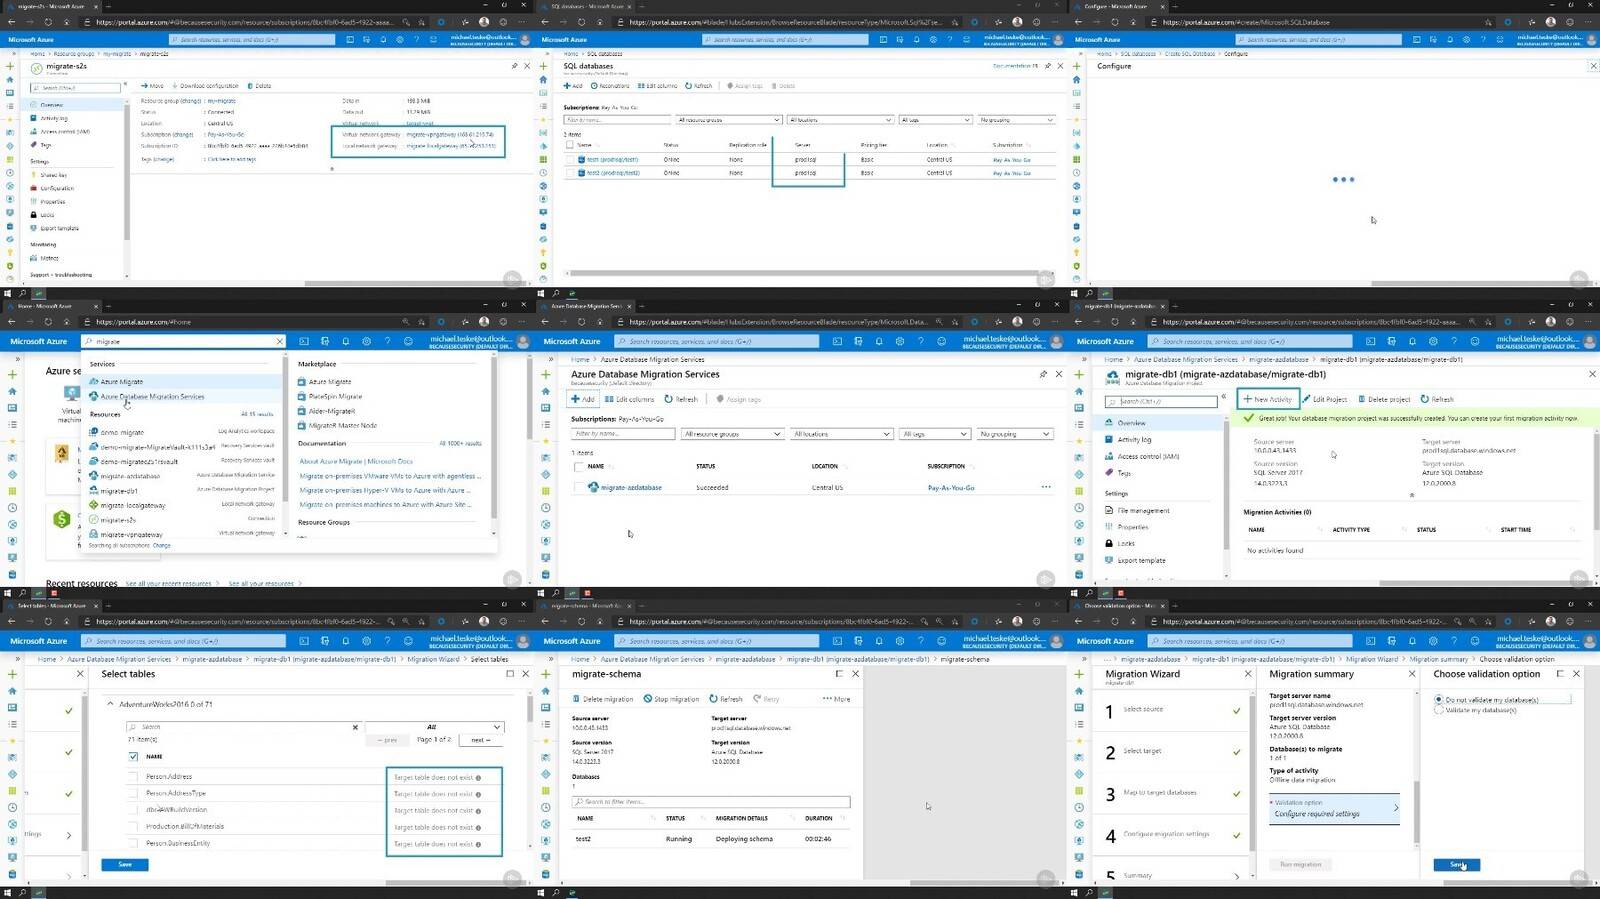Screen dimensions: 1600x899
Task: Click horizontal scrollbar in SQL databases window
Action: point(805,272)
